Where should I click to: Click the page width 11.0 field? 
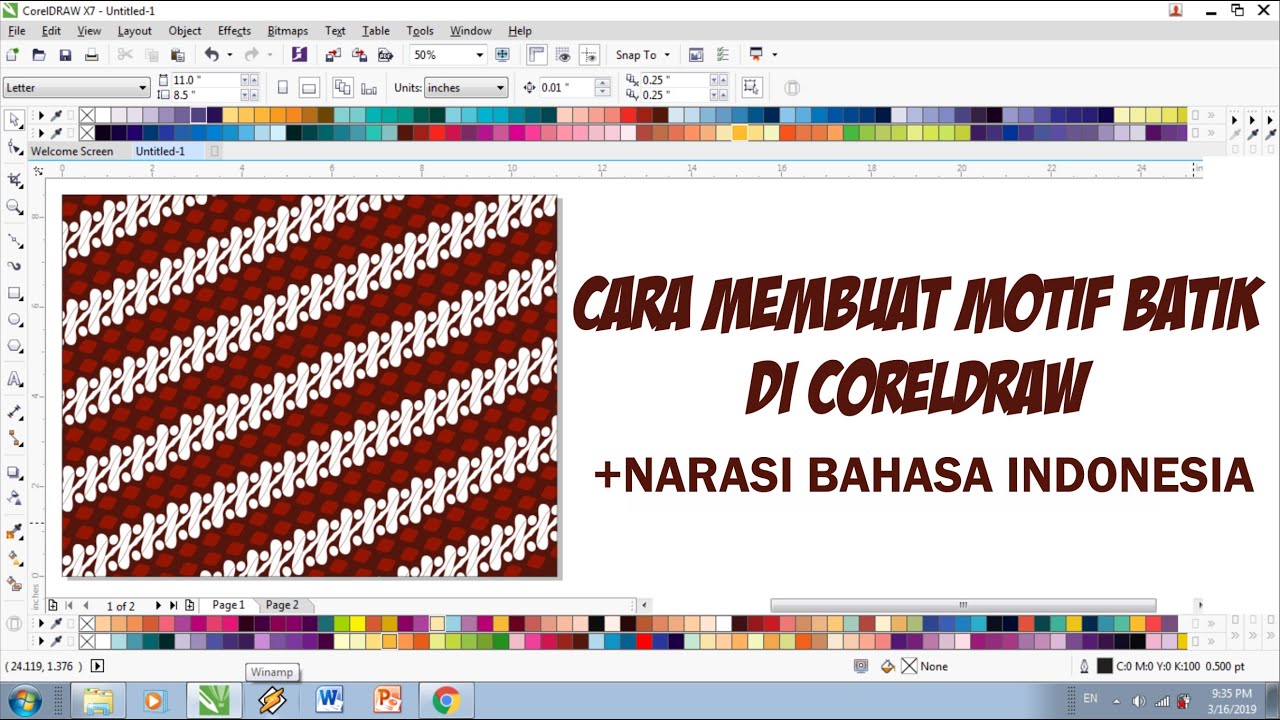click(x=205, y=80)
